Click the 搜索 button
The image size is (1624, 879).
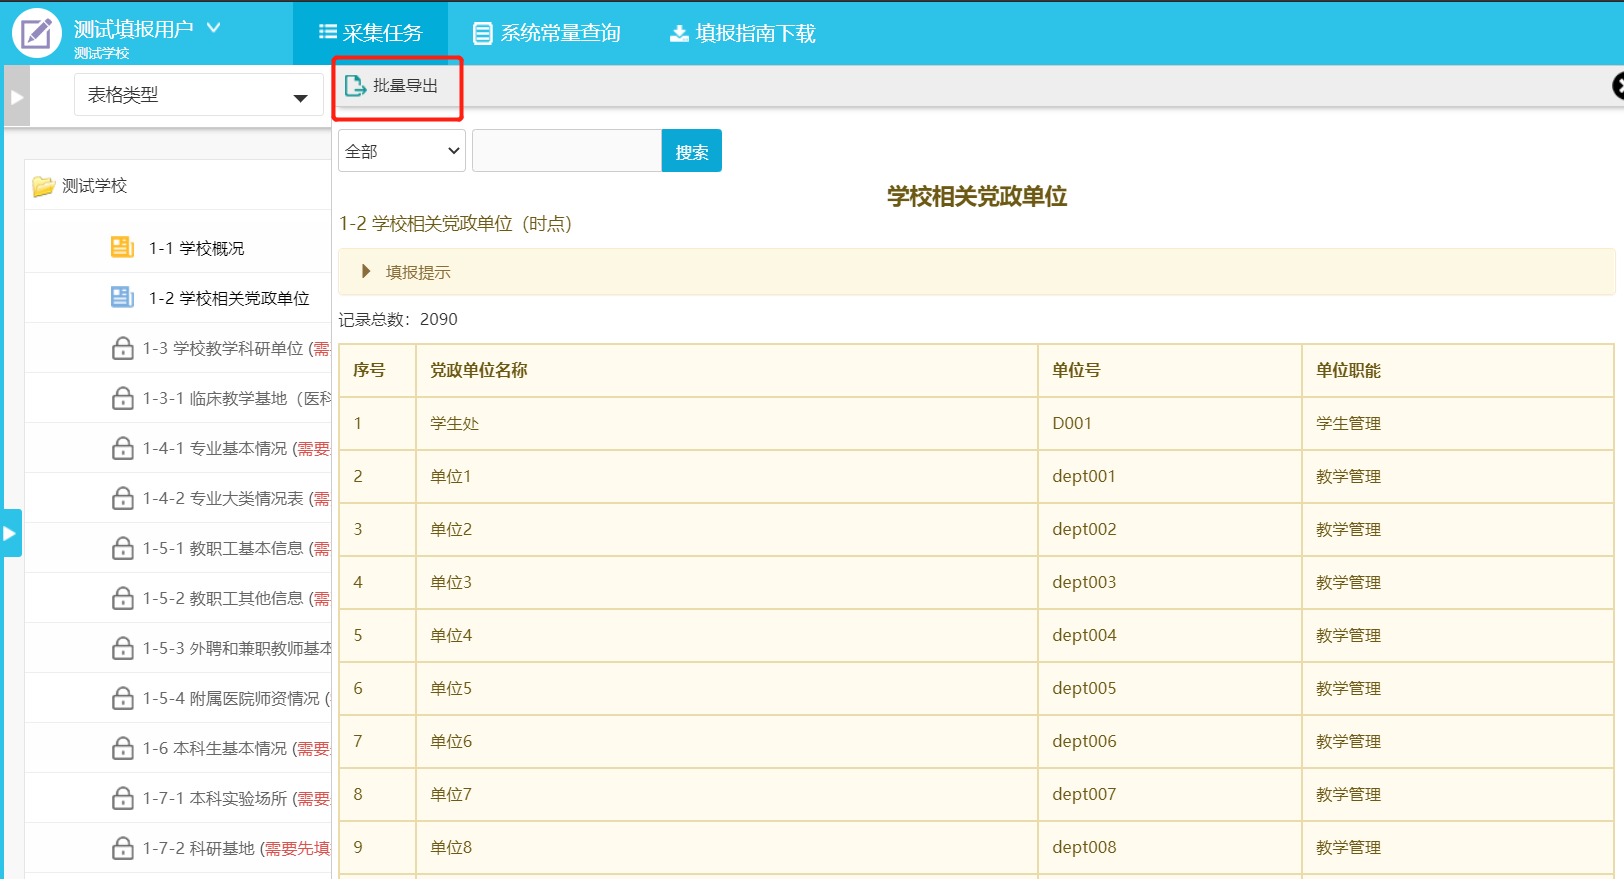point(691,151)
